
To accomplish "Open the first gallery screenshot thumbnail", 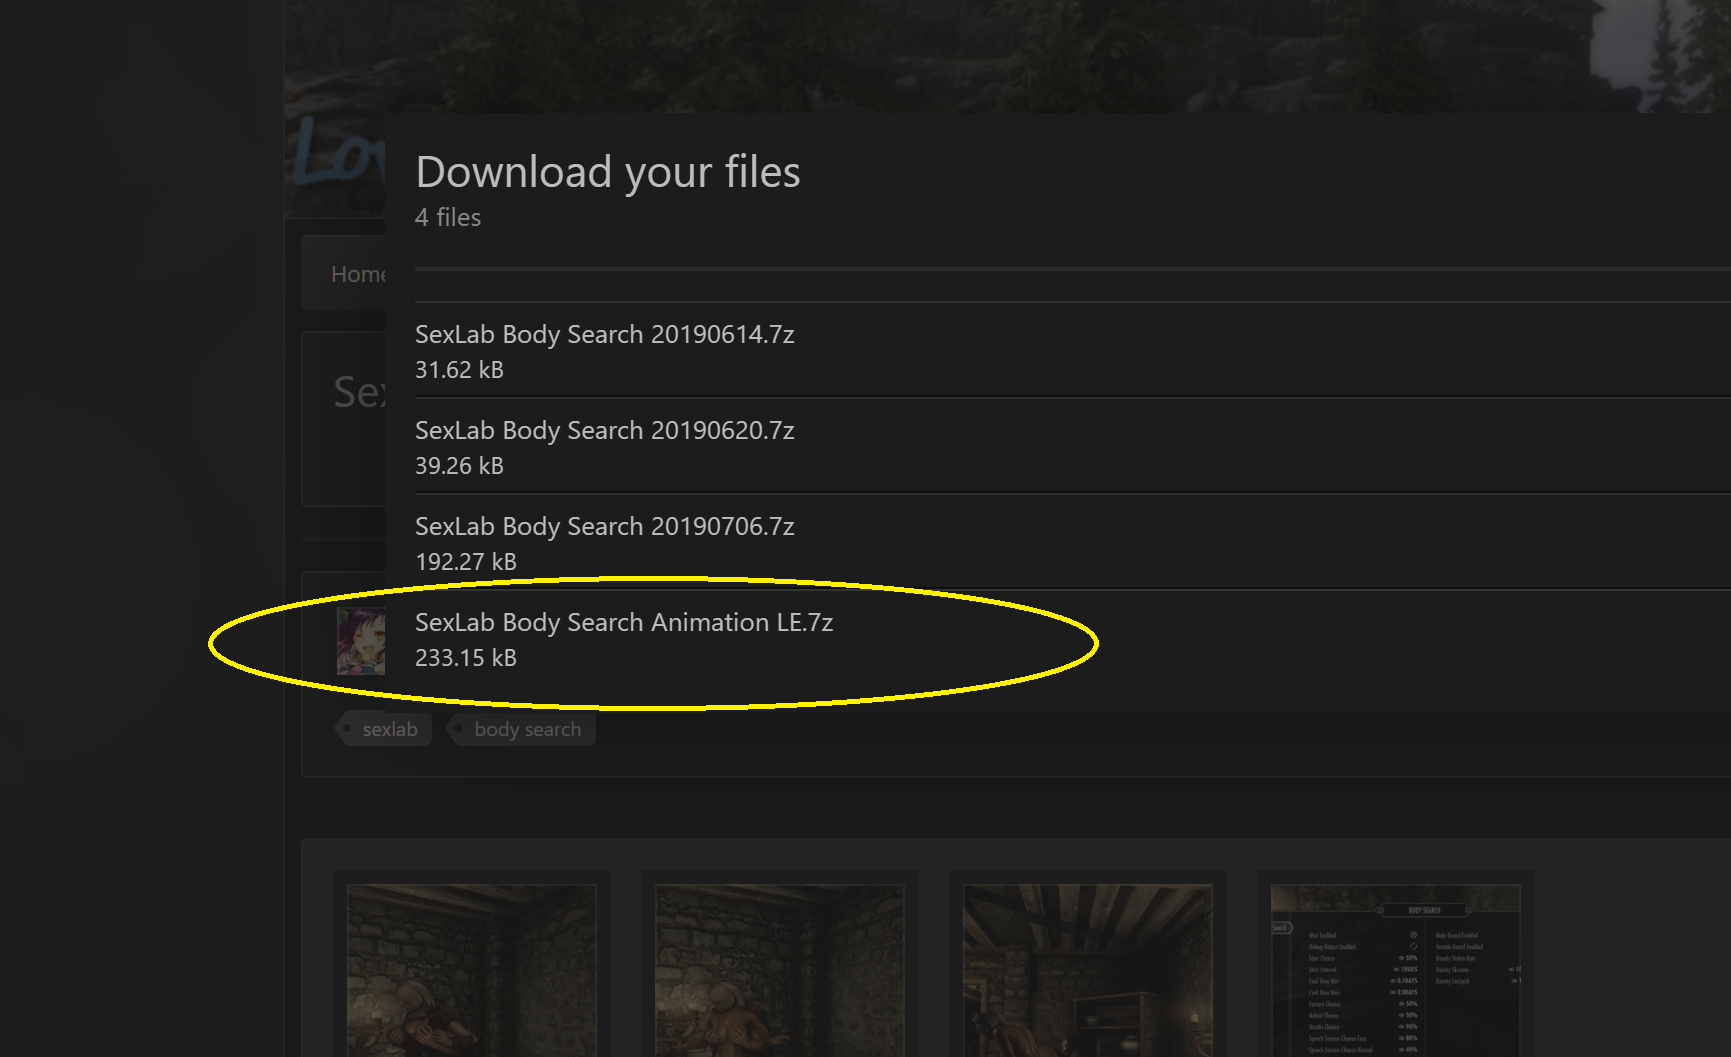I will point(472,970).
